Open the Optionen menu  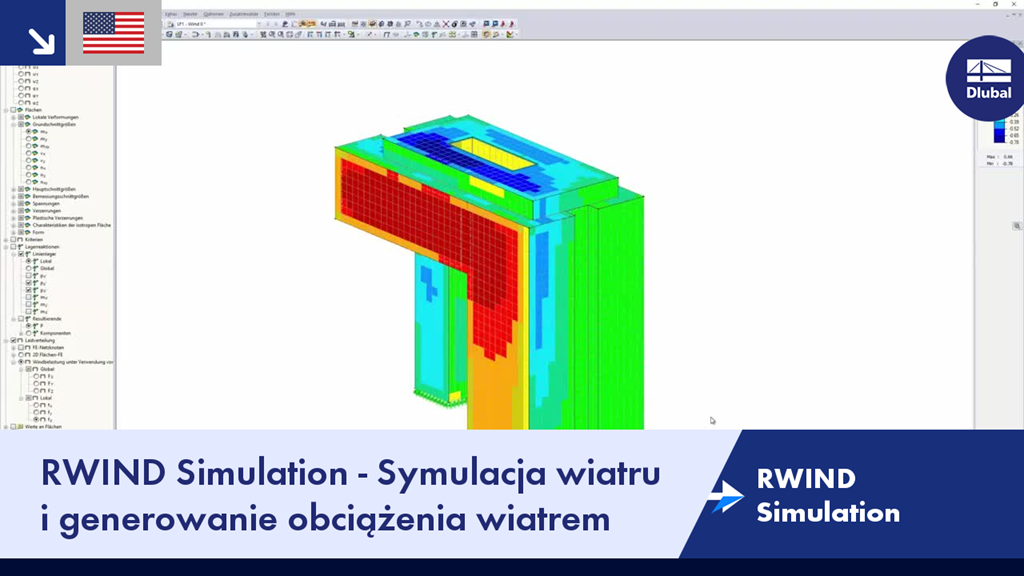coord(214,14)
